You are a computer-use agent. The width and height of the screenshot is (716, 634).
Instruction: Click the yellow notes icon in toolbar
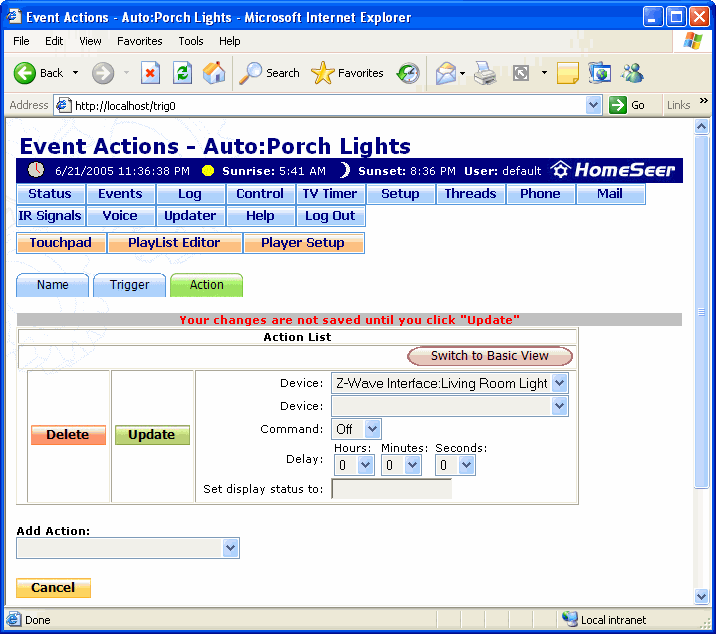[568, 73]
